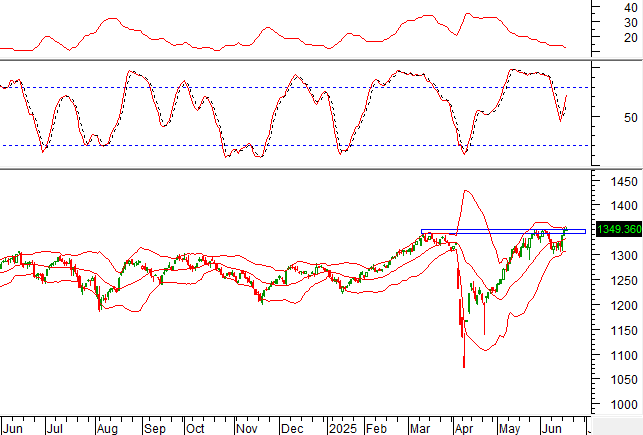Image resolution: width=643 pixels, height=435 pixels.
Task: Click the 1349.360 current price label
Action: (x=619, y=229)
